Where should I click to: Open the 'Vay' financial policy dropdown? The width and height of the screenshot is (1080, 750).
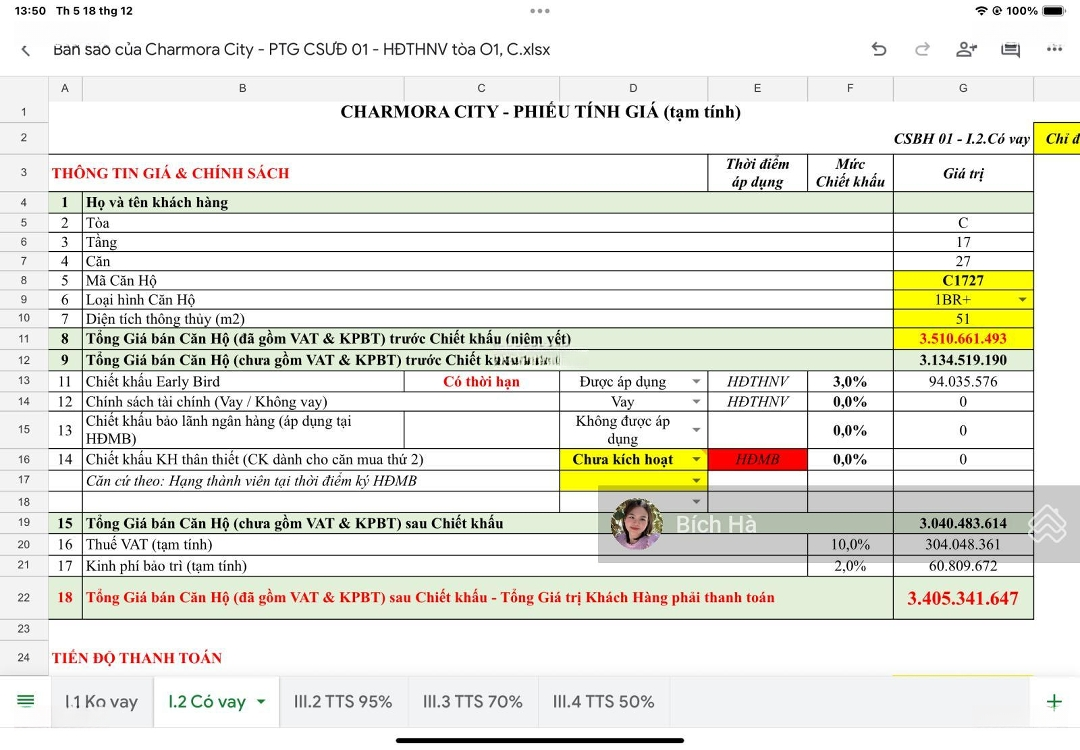696,402
